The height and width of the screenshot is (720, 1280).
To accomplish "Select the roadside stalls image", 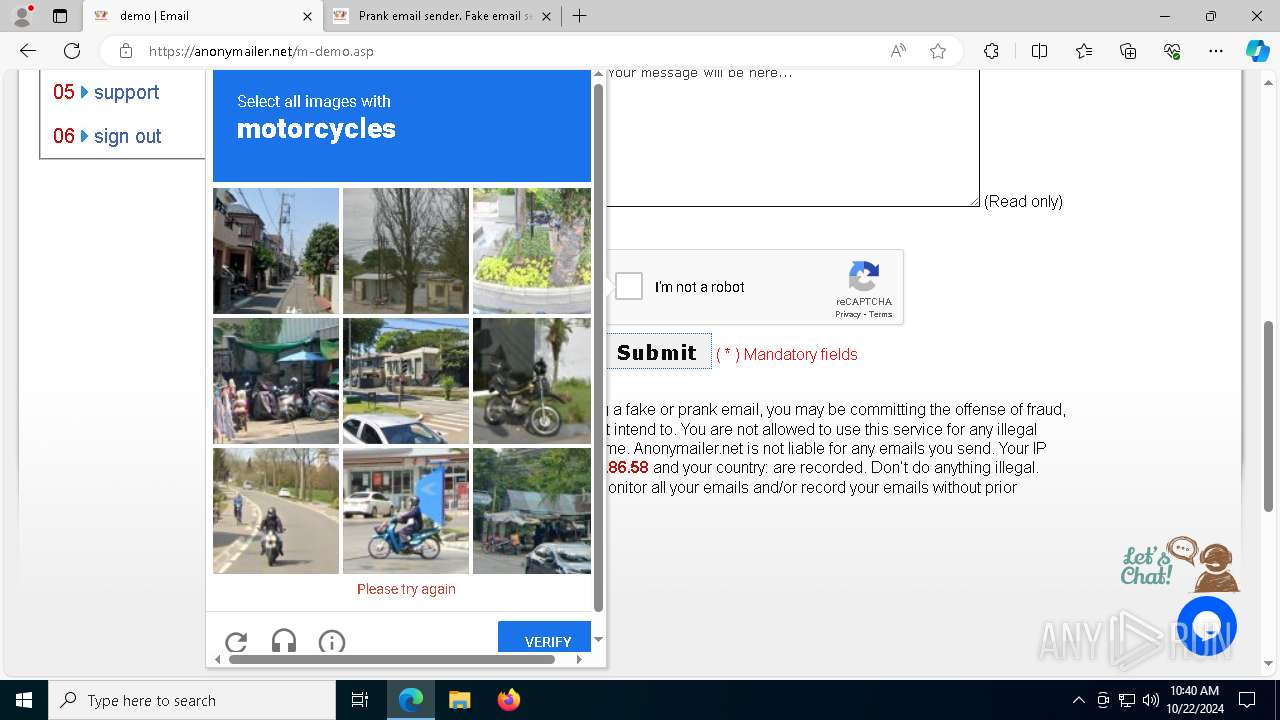I will tap(532, 511).
